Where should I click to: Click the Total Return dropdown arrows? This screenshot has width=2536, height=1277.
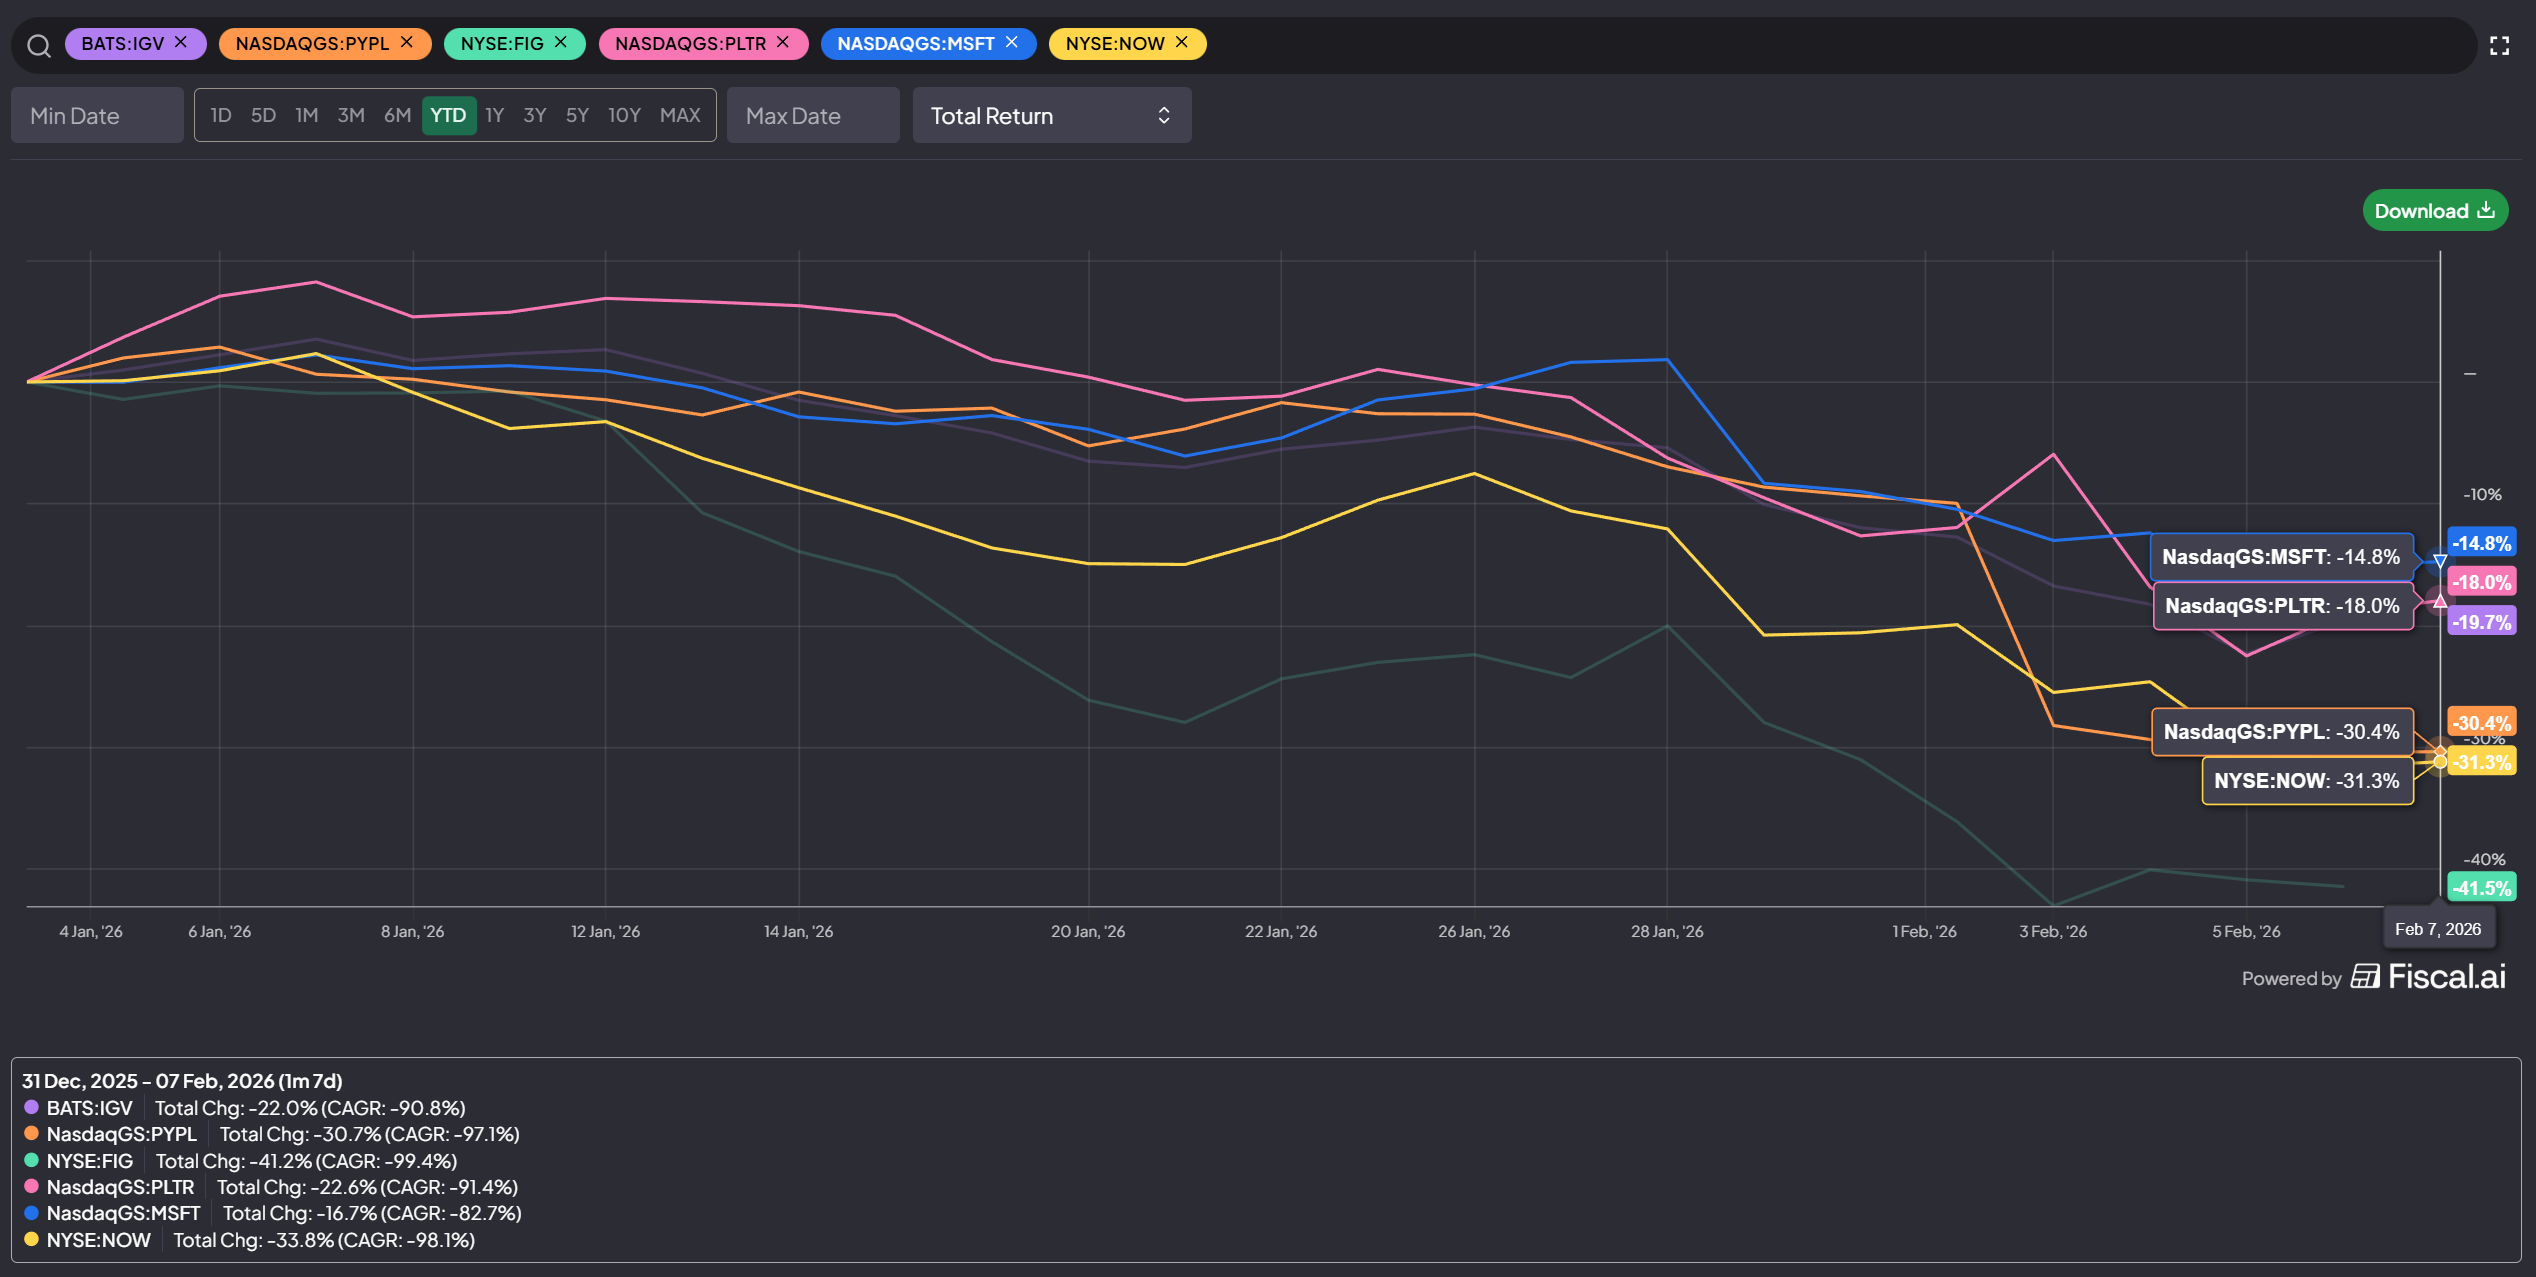click(1164, 115)
